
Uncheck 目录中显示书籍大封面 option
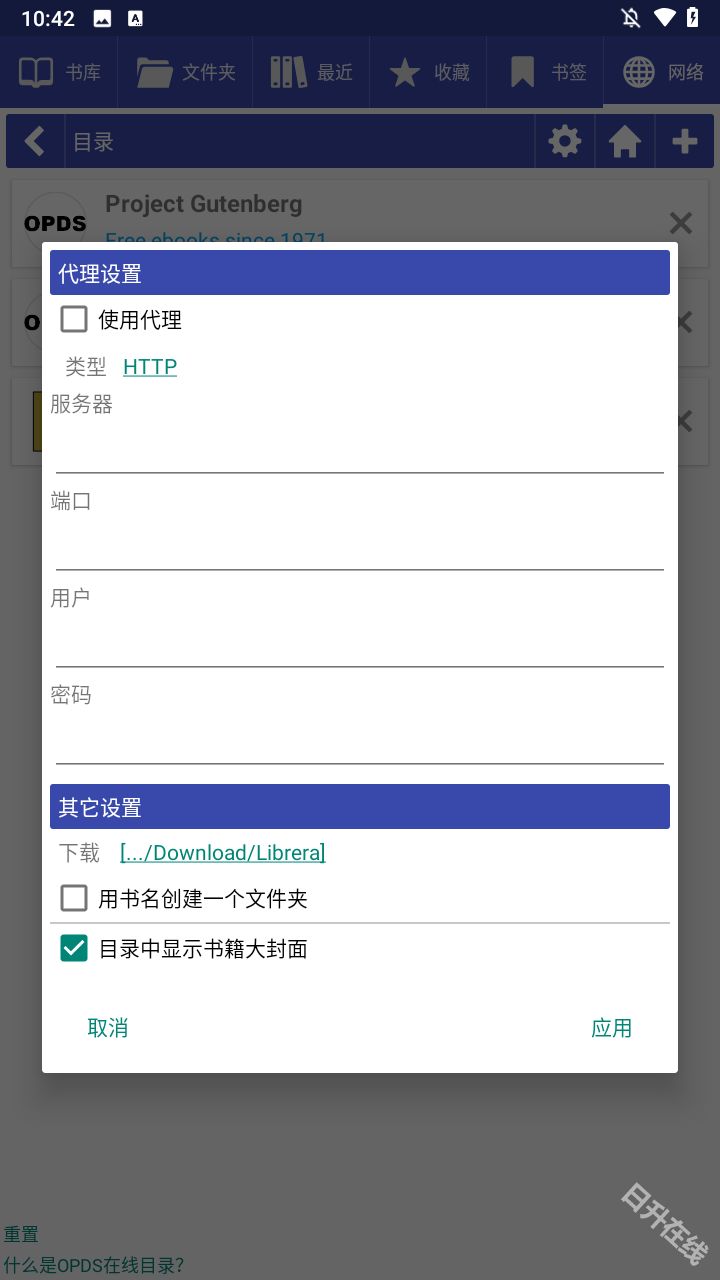[x=74, y=948]
